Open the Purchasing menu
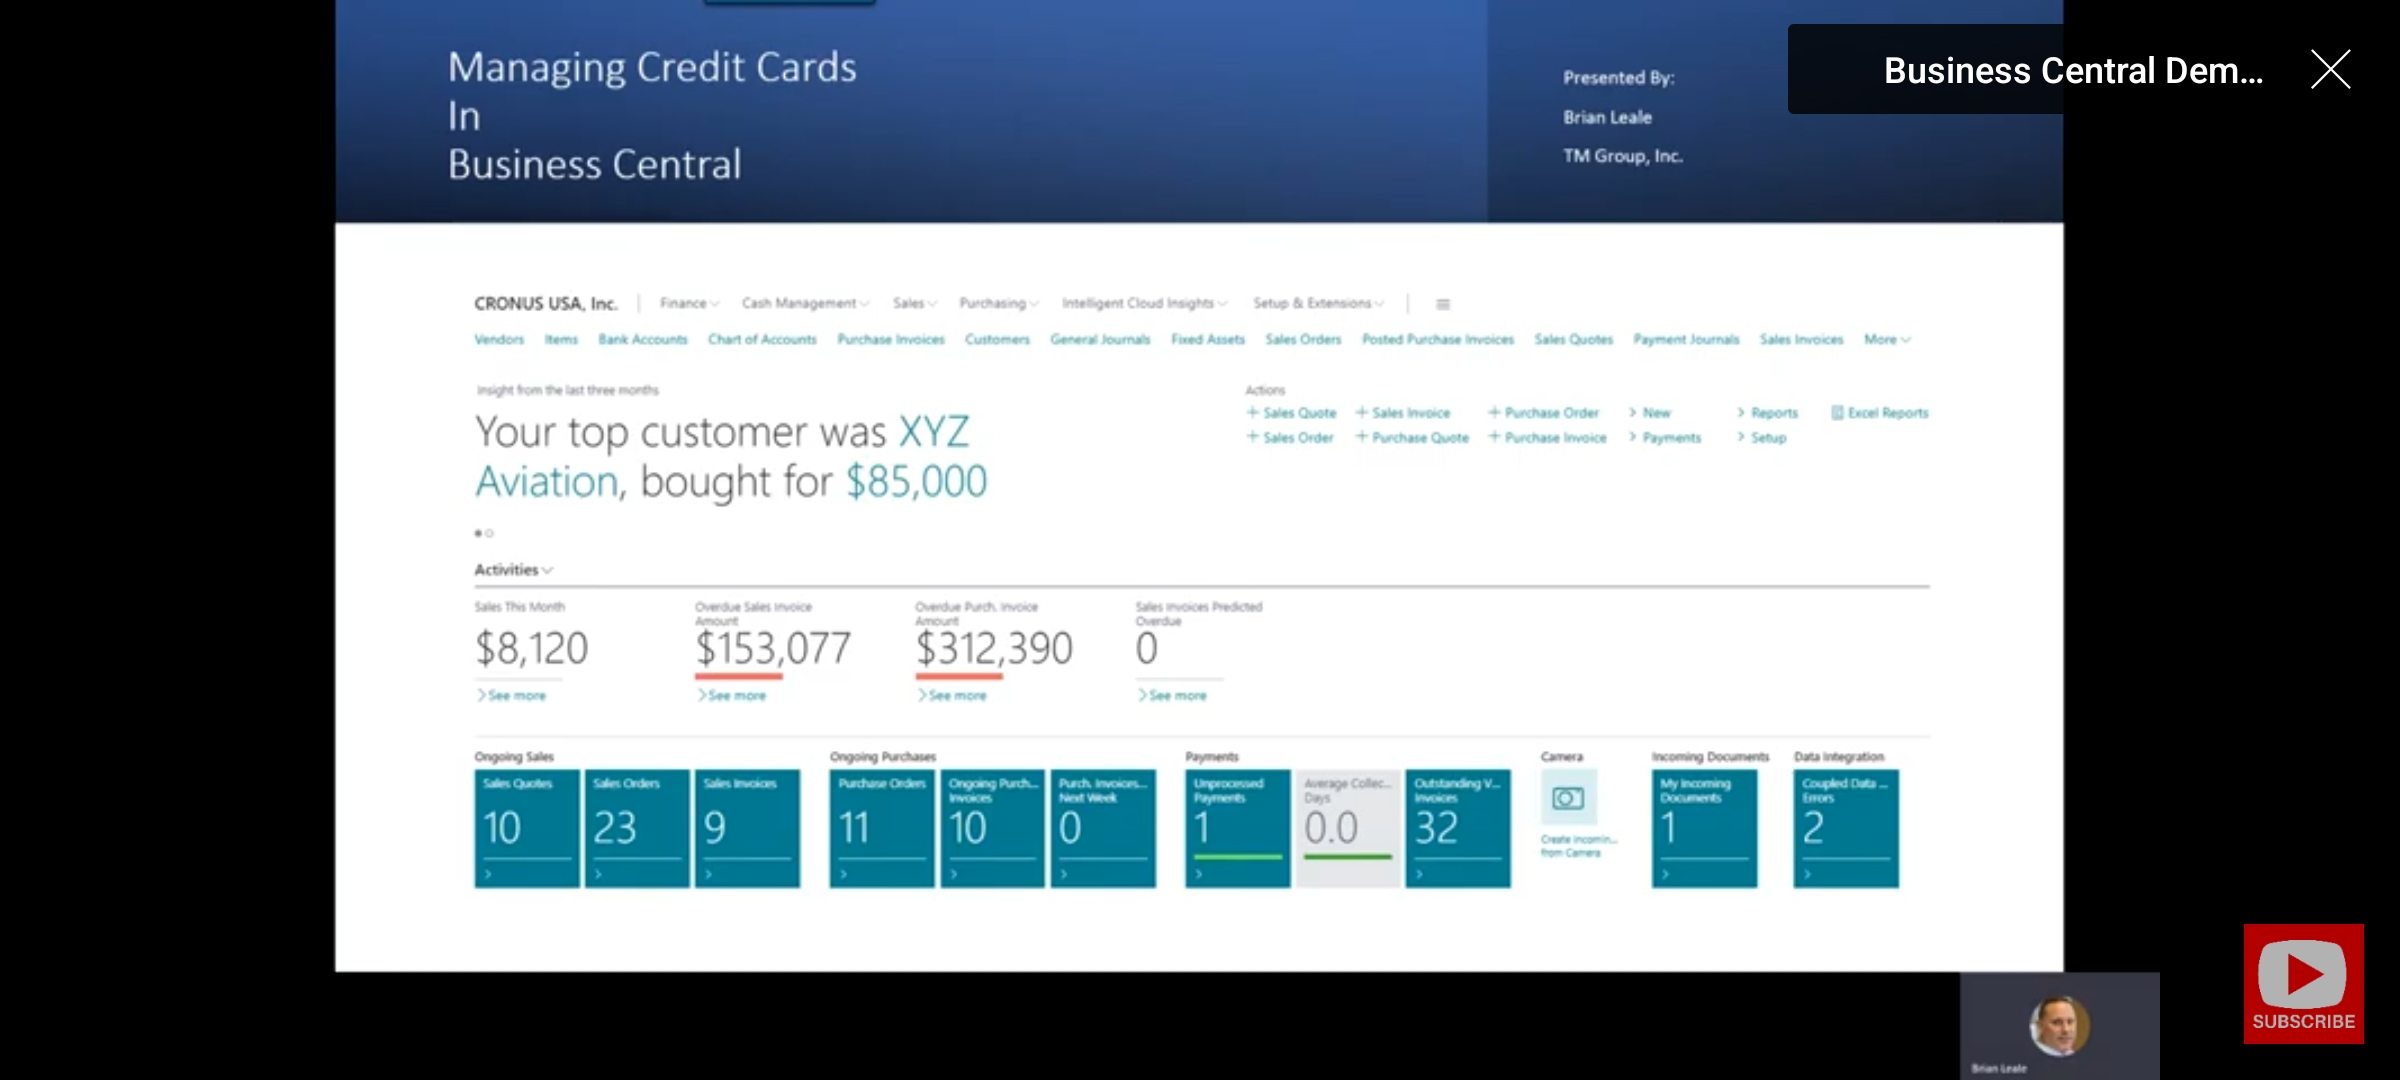This screenshot has width=2400, height=1080. [x=998, y=303]
